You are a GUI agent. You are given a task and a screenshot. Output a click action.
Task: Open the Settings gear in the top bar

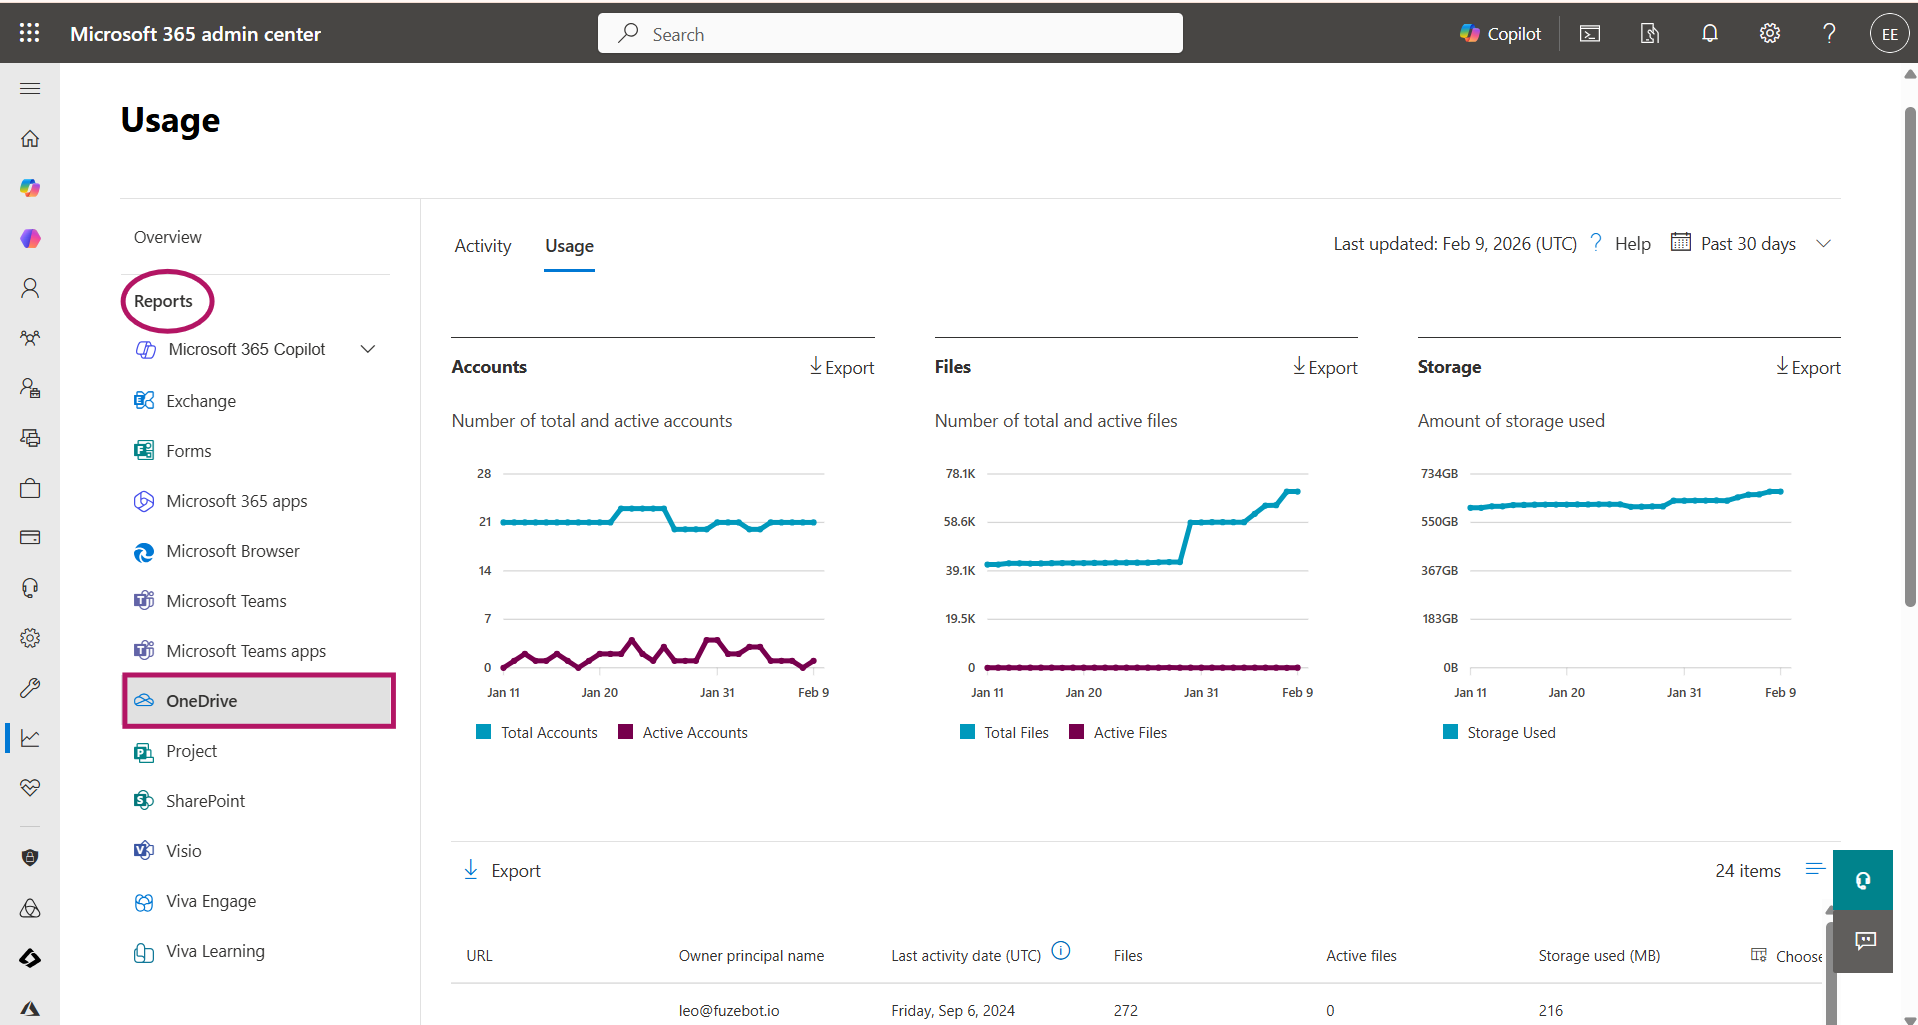coord(1769,33)
